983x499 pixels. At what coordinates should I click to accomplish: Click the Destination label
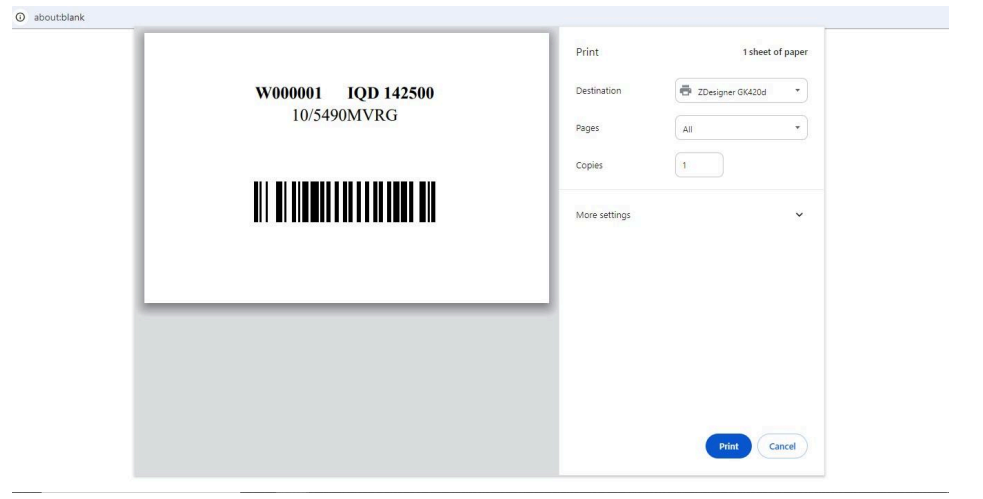(x=598, y=91)
